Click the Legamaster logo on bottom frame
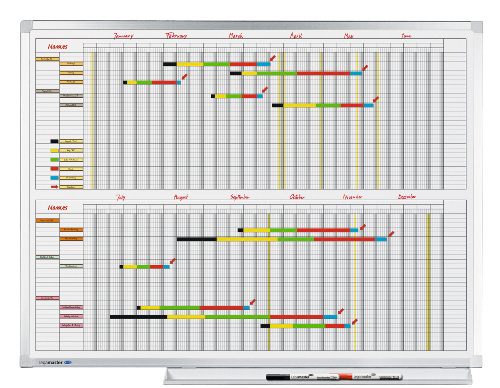500x388 pixels. click(55, 362)
